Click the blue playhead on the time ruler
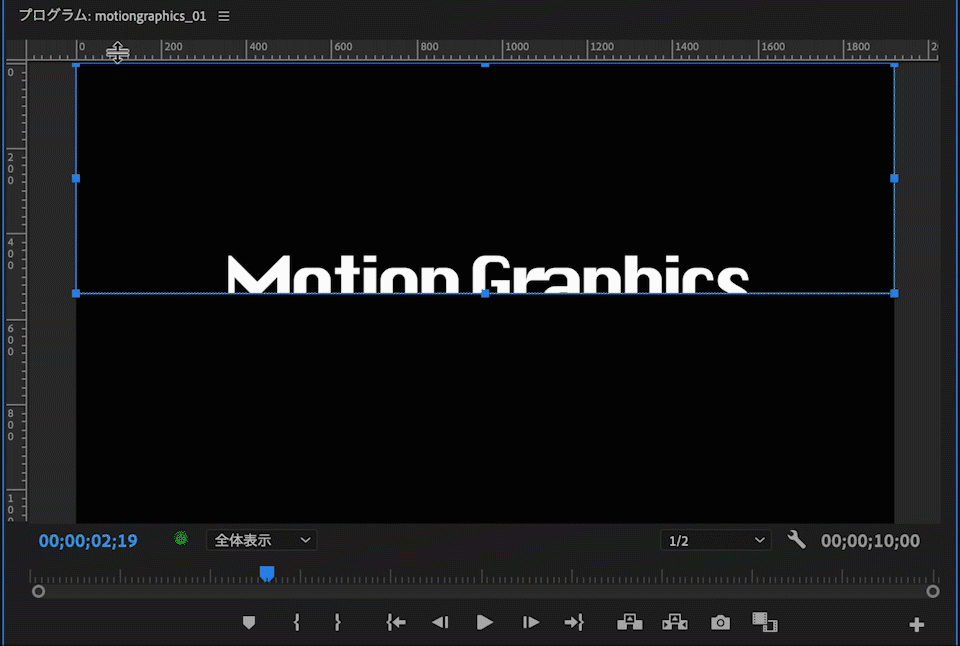This screenshot has width=960, height=646. [267, 573]
